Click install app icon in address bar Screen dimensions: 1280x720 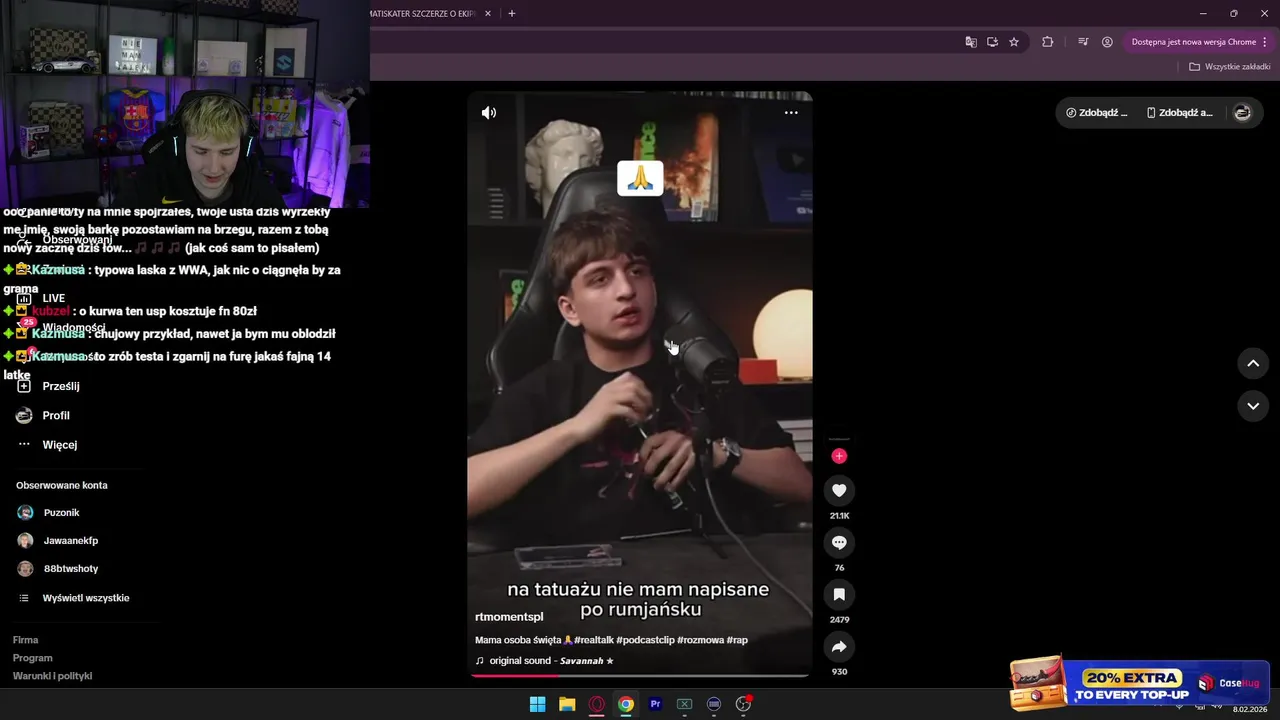[x=992, y=42]
